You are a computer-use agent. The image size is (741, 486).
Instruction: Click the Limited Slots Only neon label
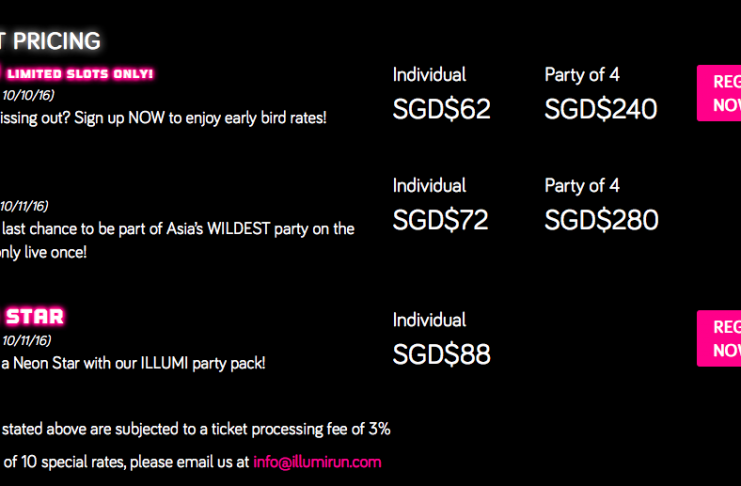point(80,74)
